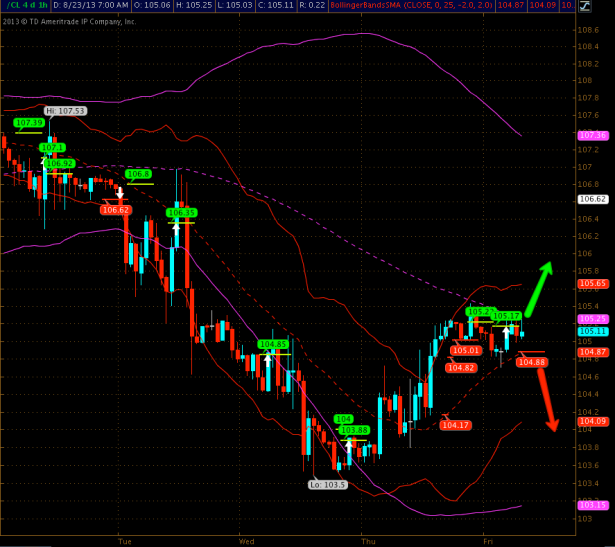Screen dimensions: 615x547
Task: Click the red 104.17 signal bubble
Action: pyautogui.click(x=455, y=425)
